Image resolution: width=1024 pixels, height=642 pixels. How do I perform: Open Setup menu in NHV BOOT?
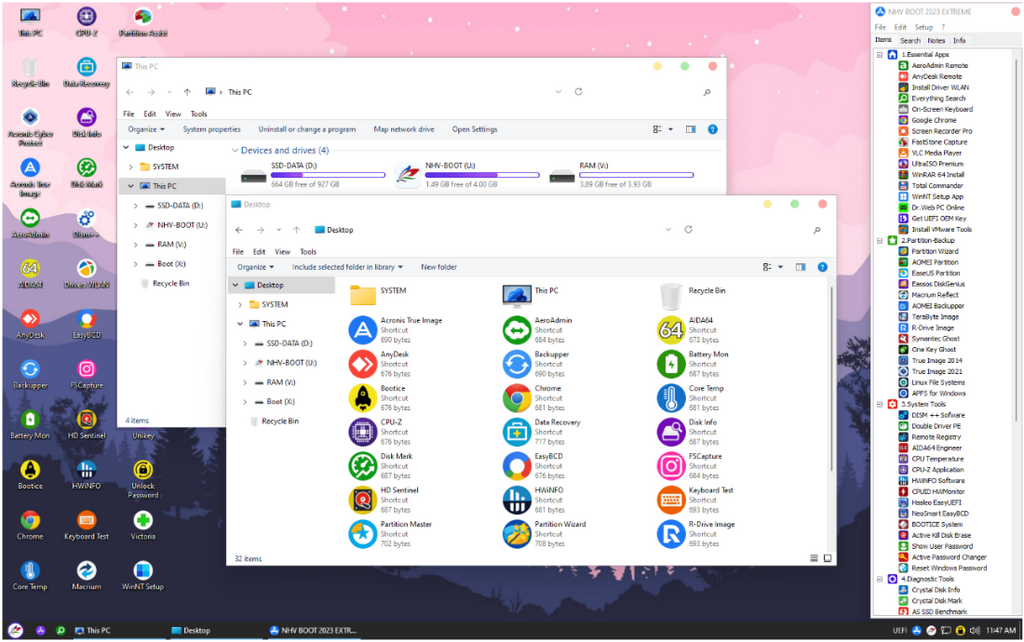[923, 27]
